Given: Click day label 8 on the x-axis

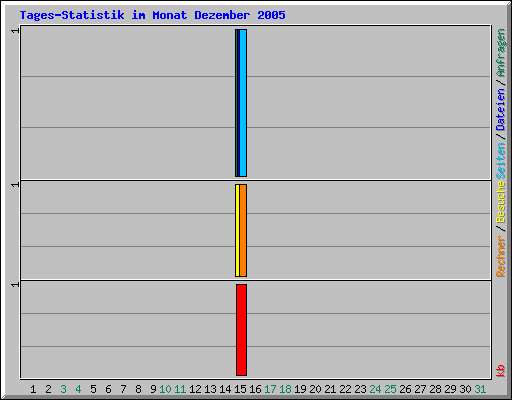Looking at the screenshot, I should click(x=138, y=389).
